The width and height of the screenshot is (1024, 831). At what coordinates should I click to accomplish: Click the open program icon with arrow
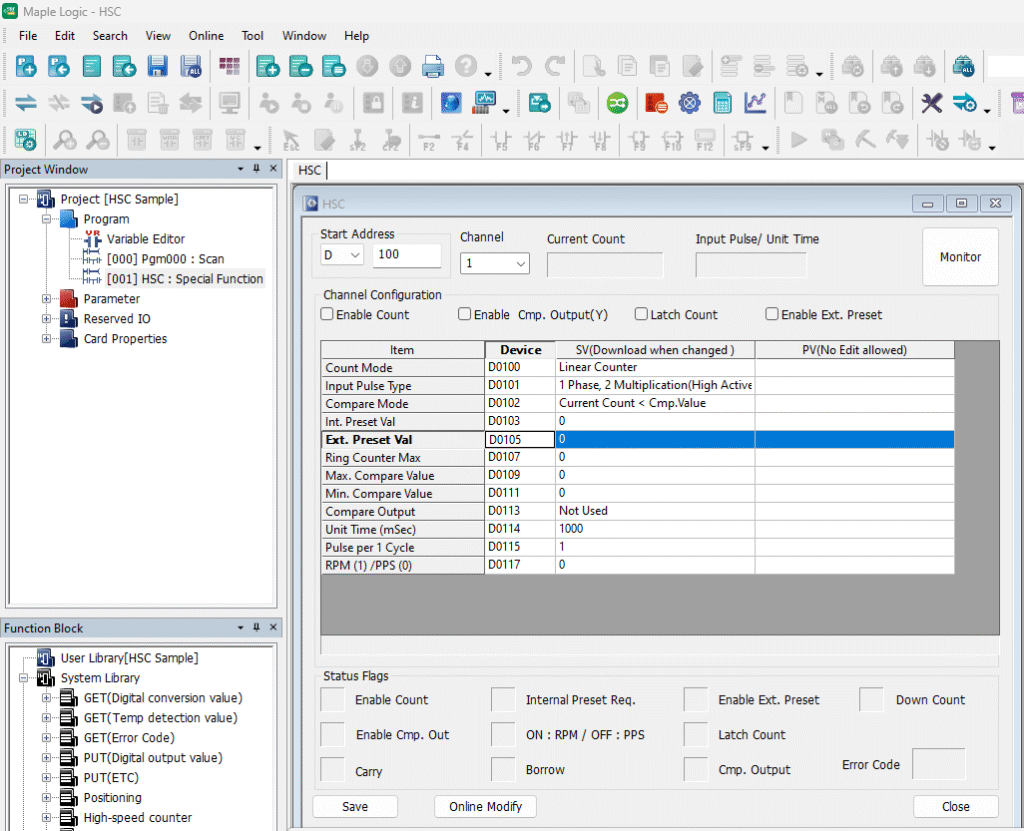coord(124,66)
